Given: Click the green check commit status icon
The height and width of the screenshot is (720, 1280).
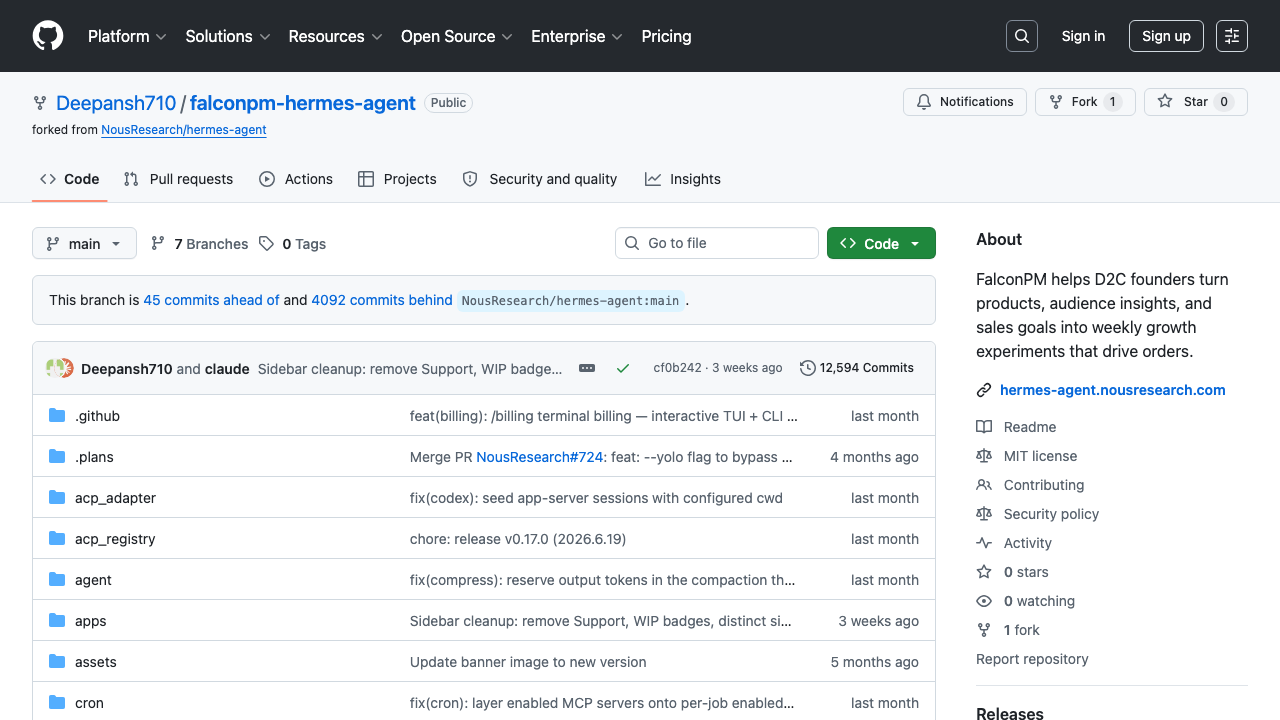Looking at the screenshot, I should (x=623, y=368).
